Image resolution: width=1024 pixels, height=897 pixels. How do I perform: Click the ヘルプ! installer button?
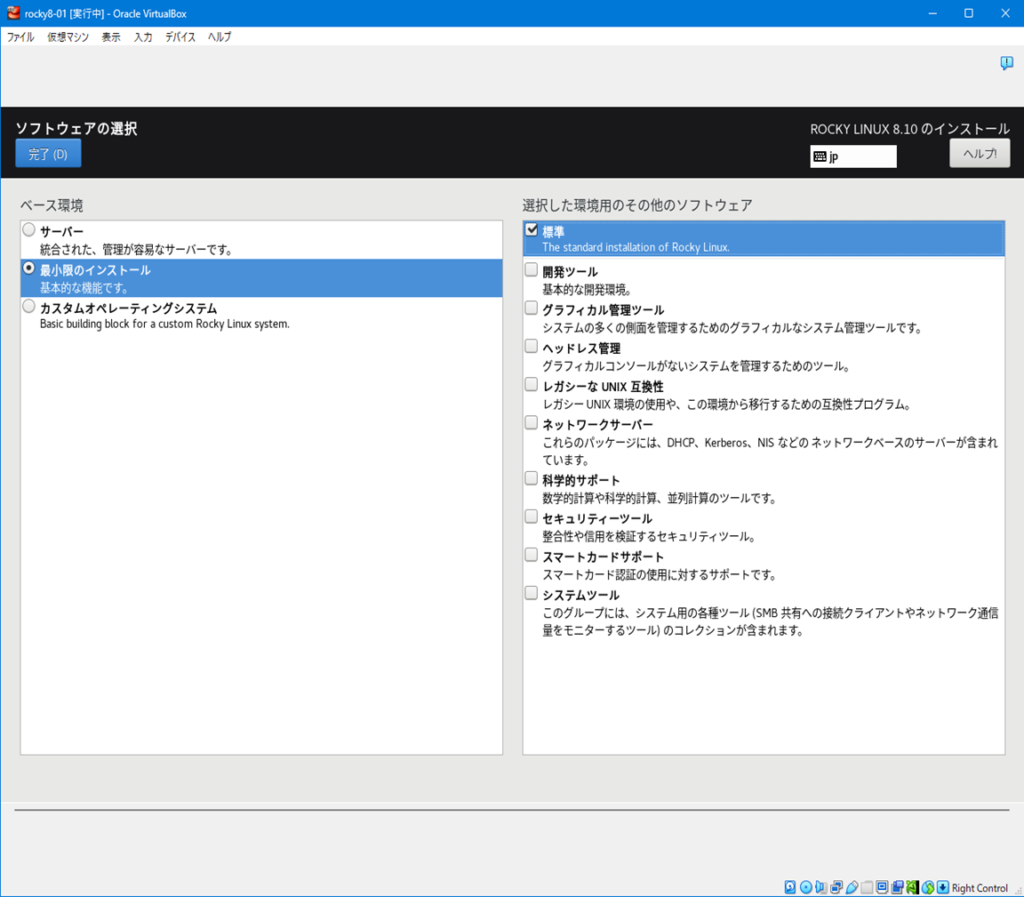tap(980, 153)
